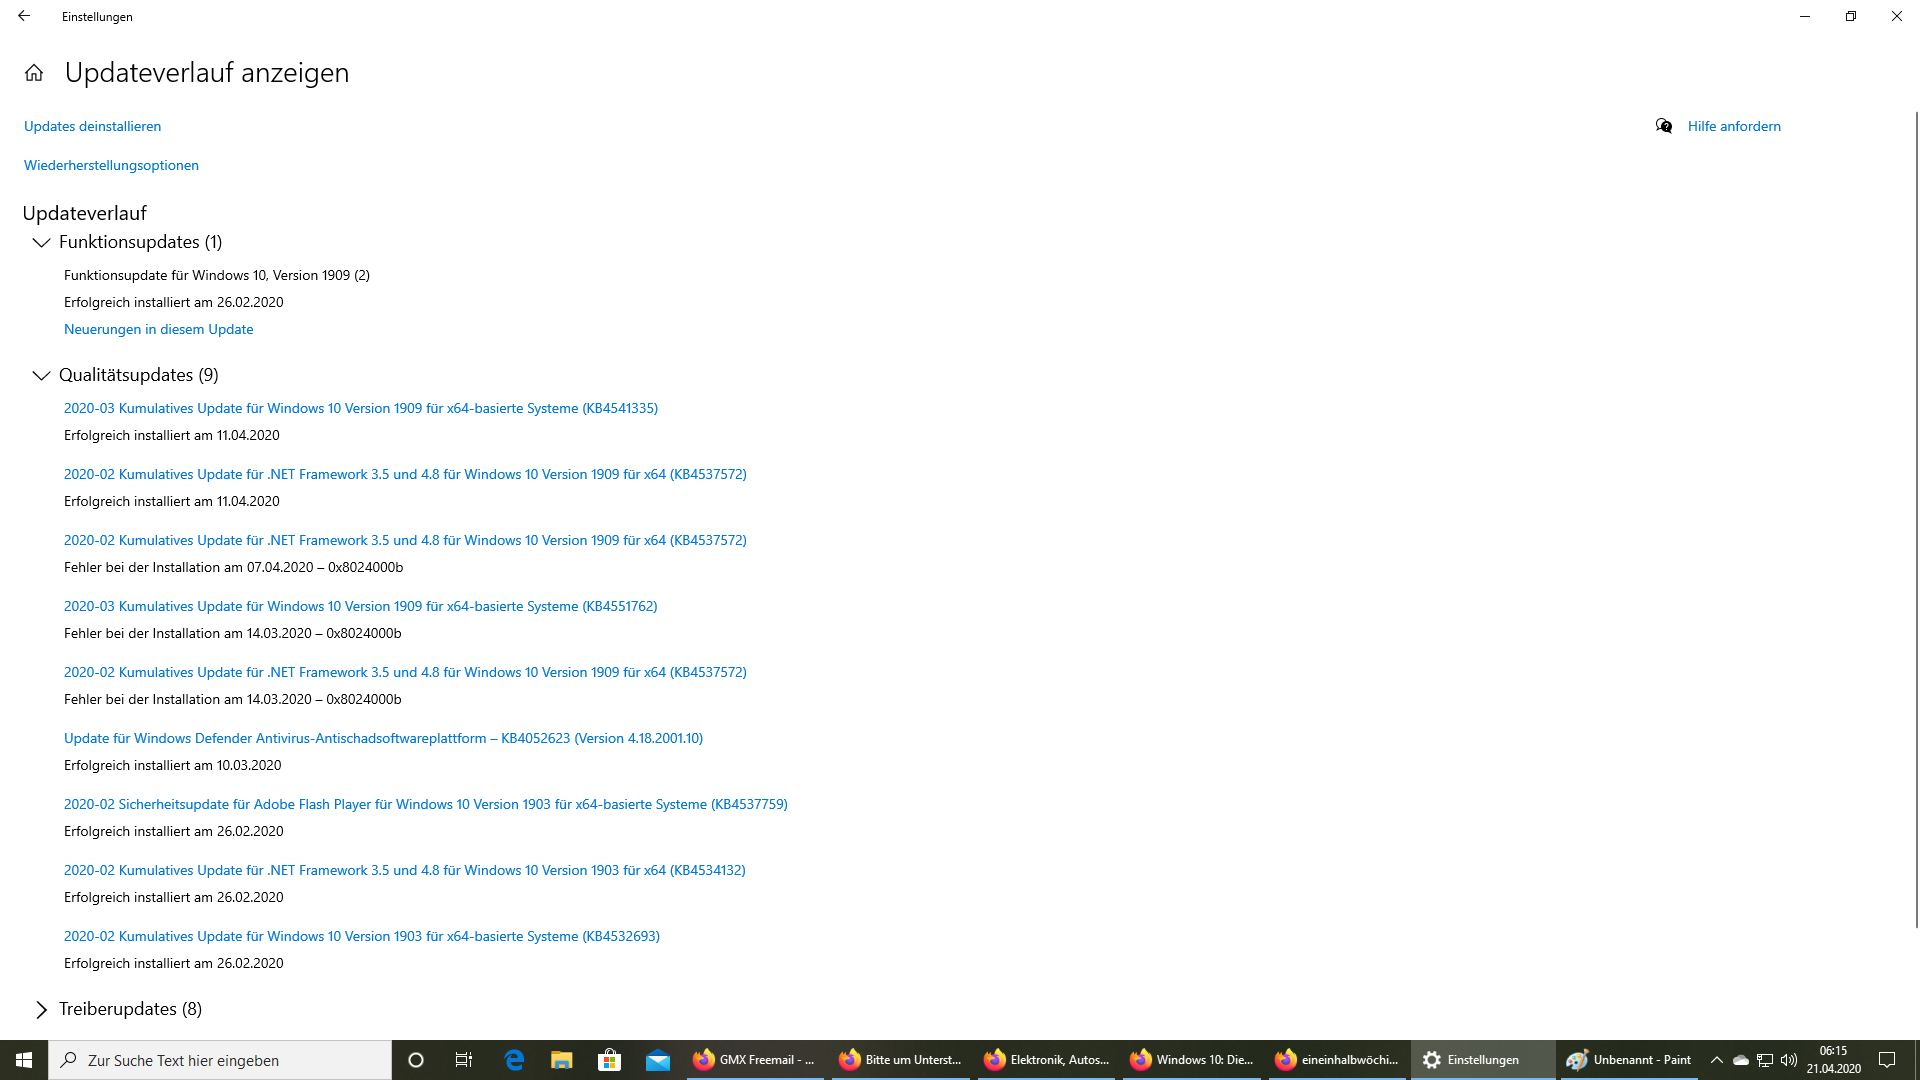This screenshot has width=1920, height=1080.
Task: Switch to GMX Freemail Firefox window
Action: pyautogui.click(x=755, y=1060)
